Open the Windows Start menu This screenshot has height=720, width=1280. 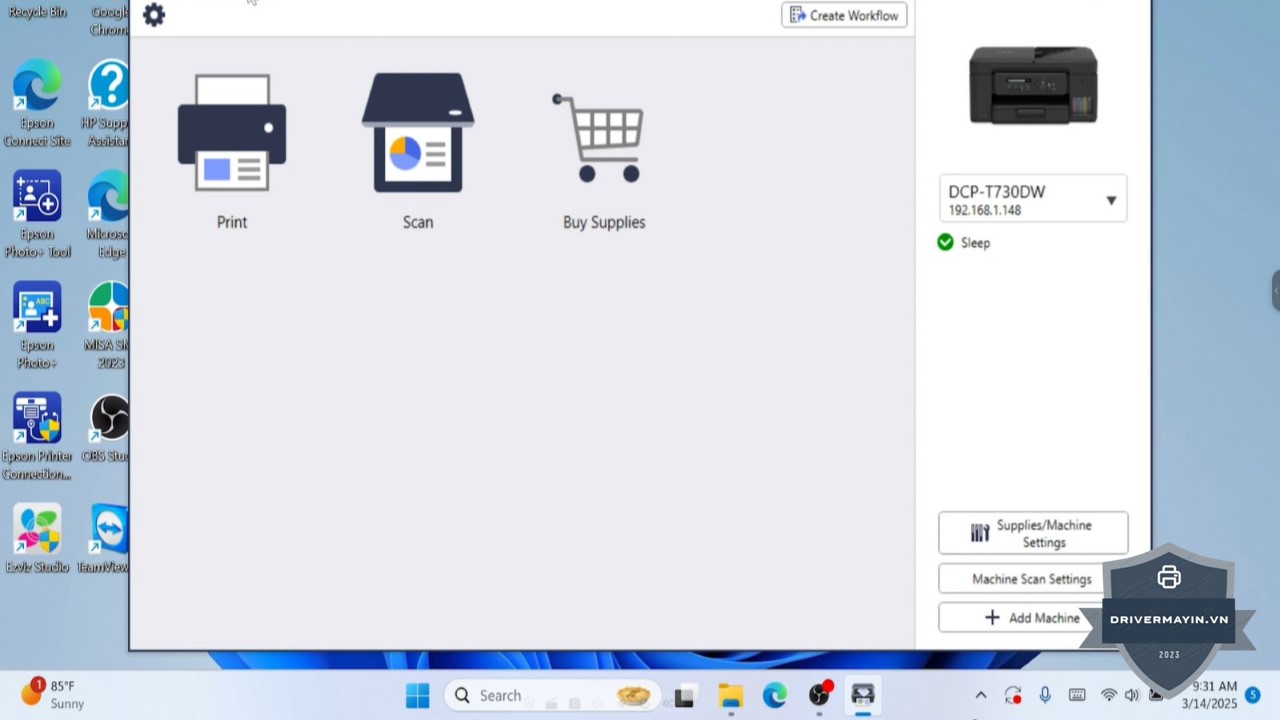pyautogui.click(x=418, y=695)
